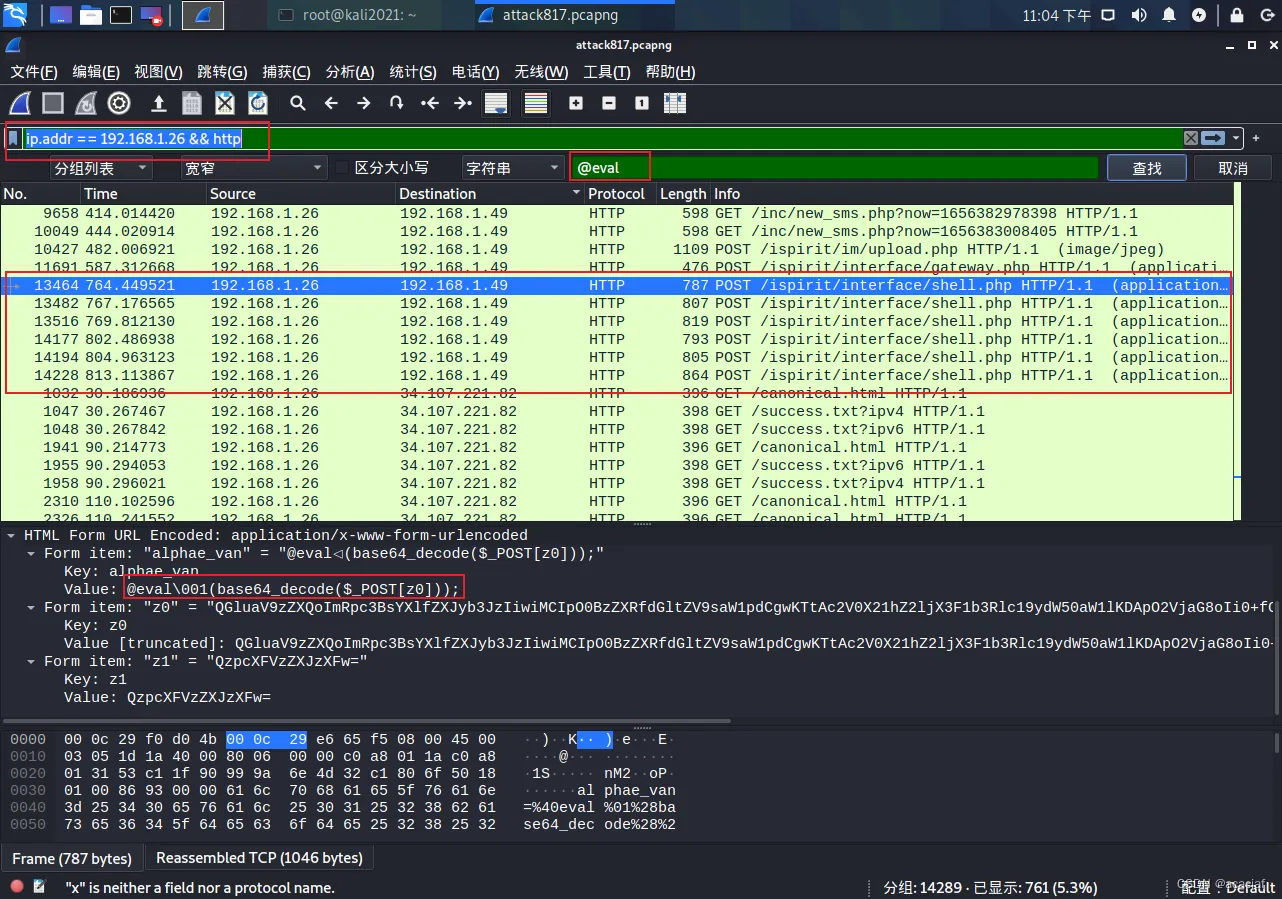This screenshot has width=1282, height=899.
Task: Click the lock screen tray icon
Action: click(x=1236, y=15)
